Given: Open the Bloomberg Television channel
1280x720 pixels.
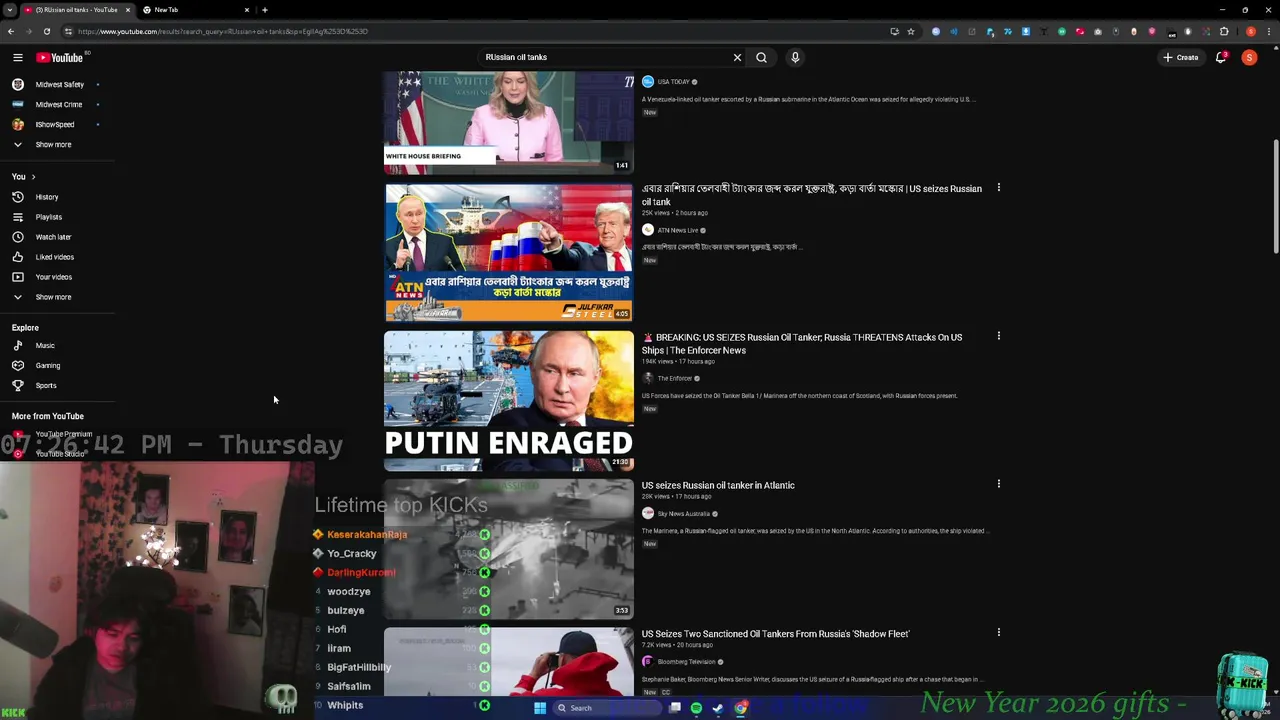Looking at the screenshot, I should point(686,661).
